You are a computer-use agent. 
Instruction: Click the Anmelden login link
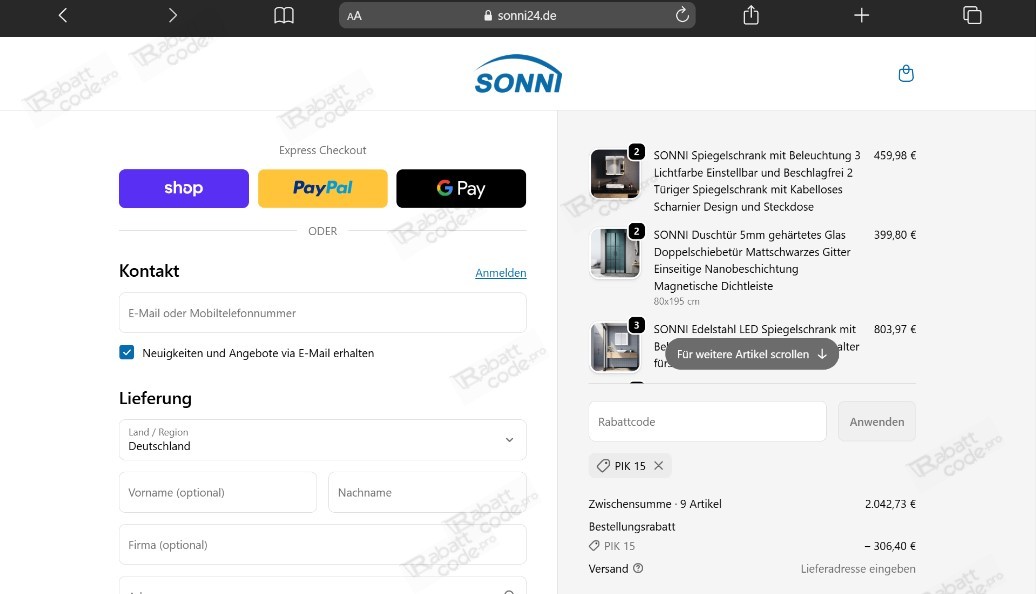pyautogui.click(x=500, y=273)
